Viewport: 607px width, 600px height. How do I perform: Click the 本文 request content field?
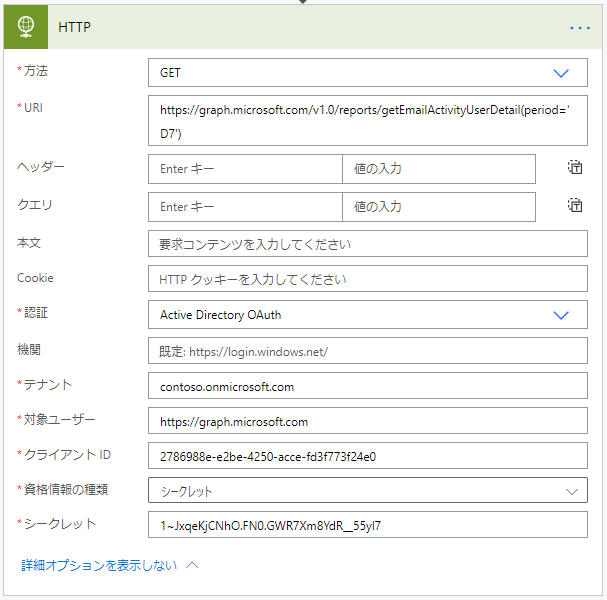pyautogui.click(x=368, y=244)
